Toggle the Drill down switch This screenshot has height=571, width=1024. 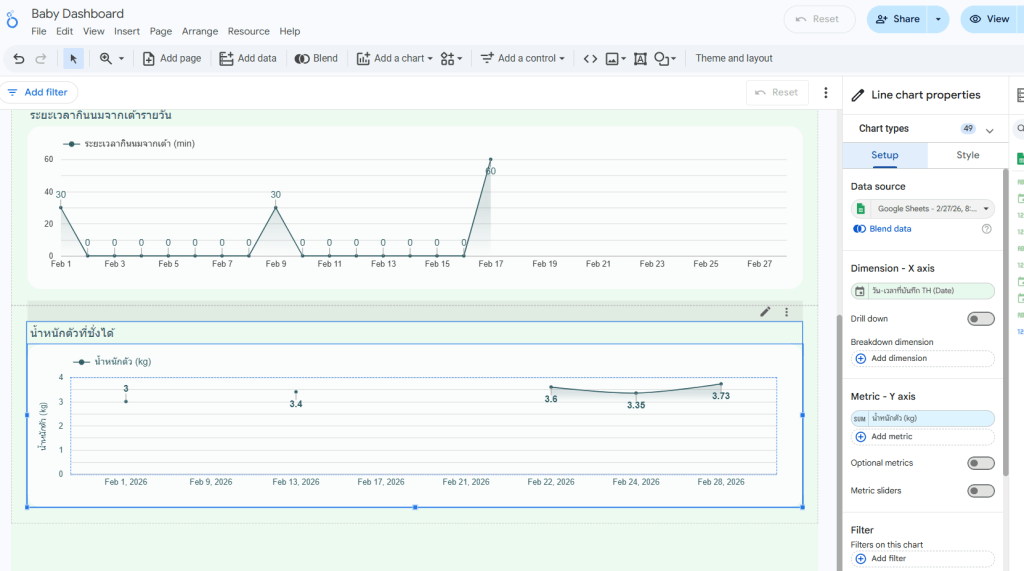point(980,319)
